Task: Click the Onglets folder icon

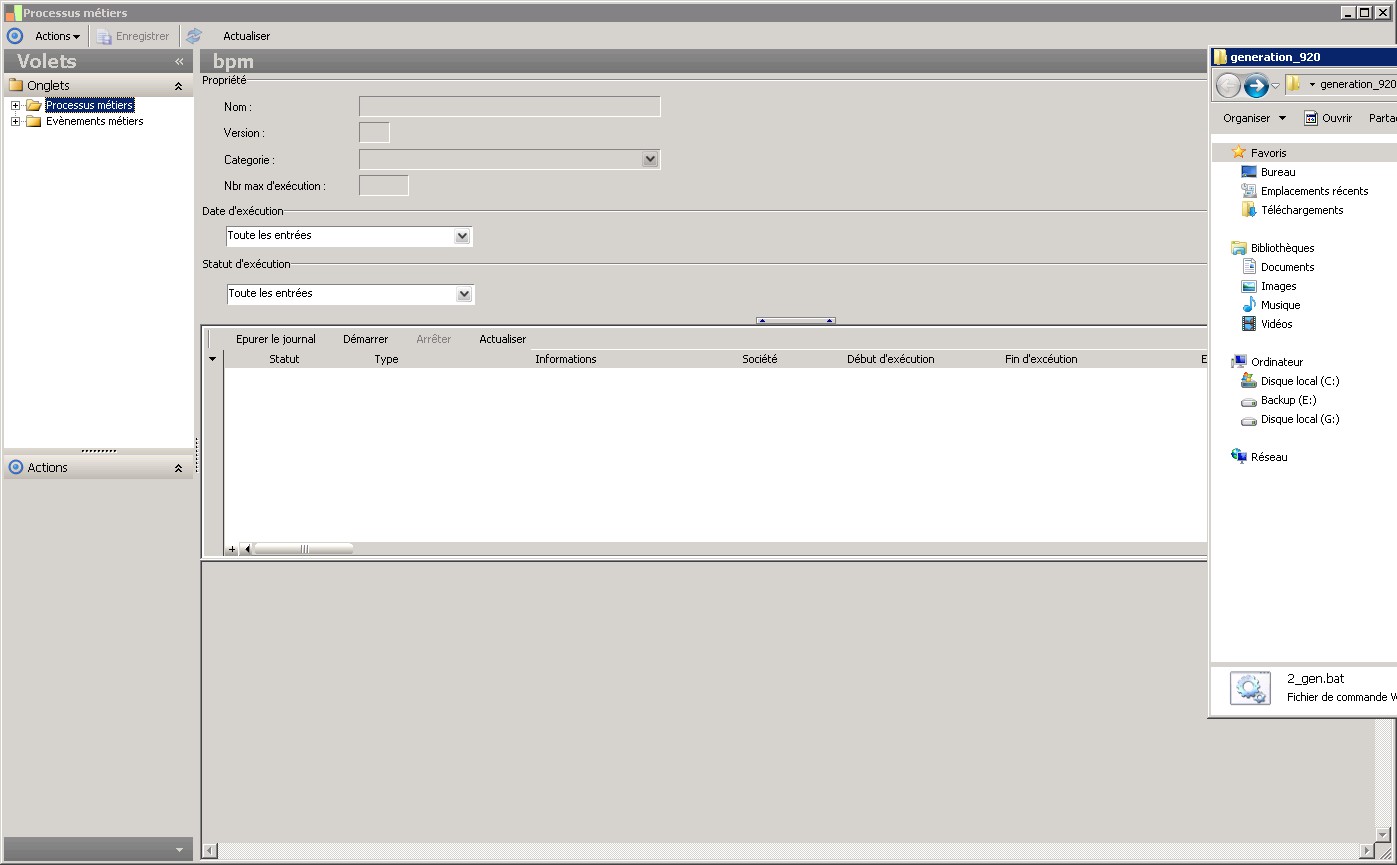Action: click(x=15, y=85)
